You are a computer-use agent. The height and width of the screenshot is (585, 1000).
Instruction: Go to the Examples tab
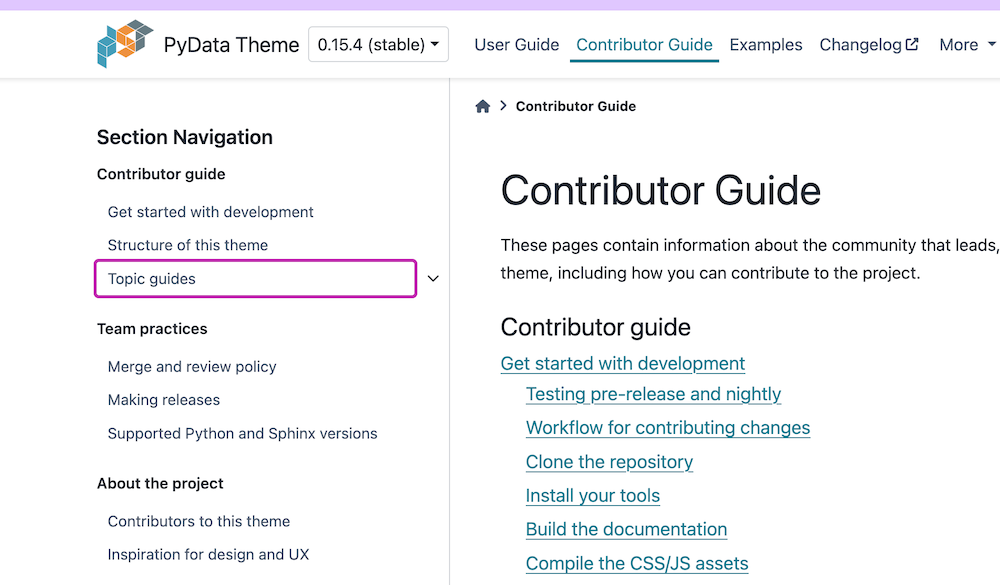pyautogui.click(x=766, y=45)
